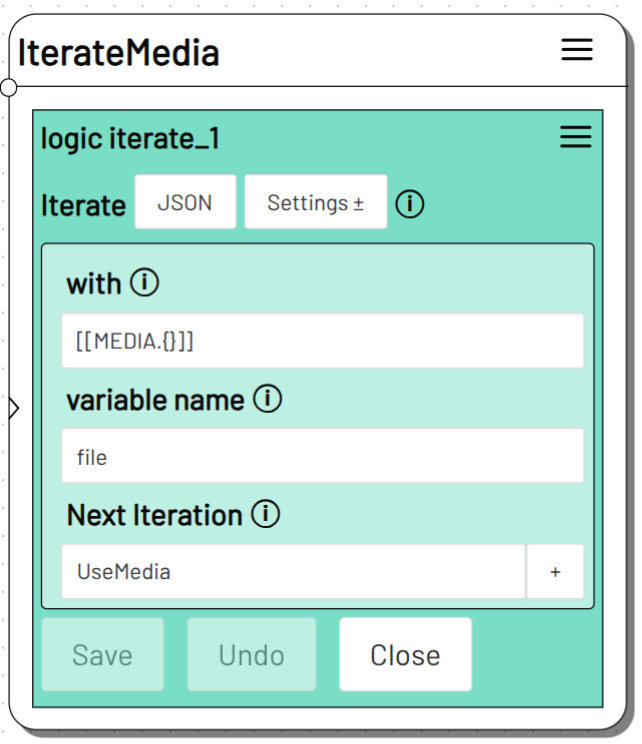Show info for the 'Next Iteration' field

tap(265, 515)
